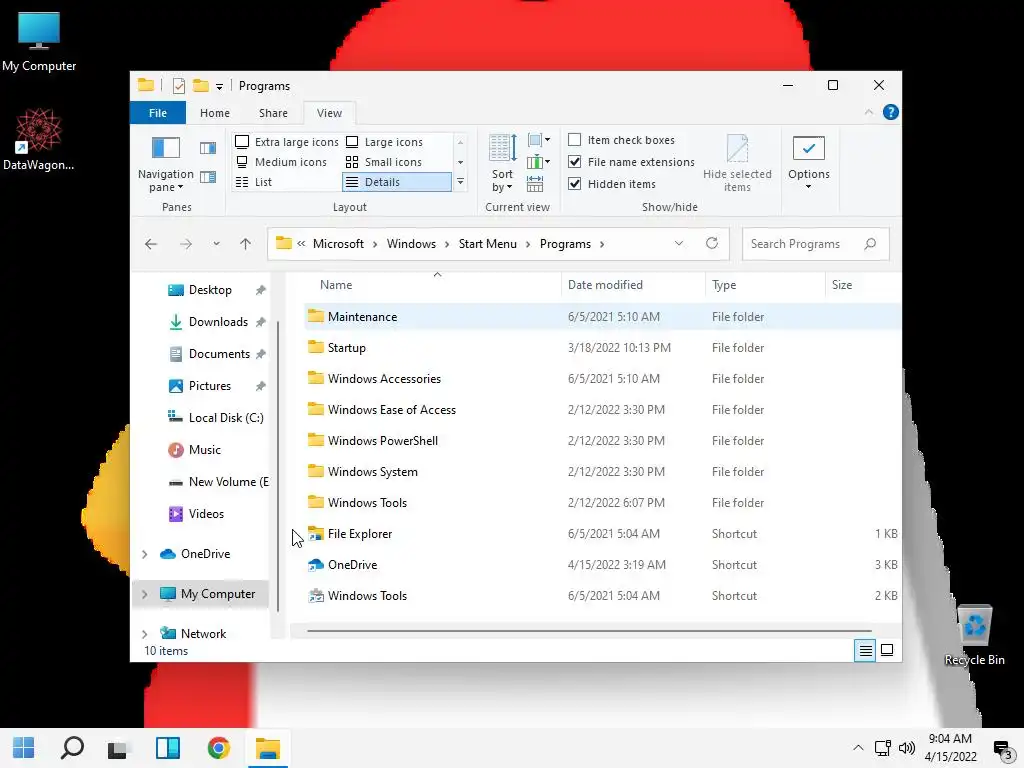Switch to the Home tab
This screenshot has height=768, width=1024.
(215, 113)
